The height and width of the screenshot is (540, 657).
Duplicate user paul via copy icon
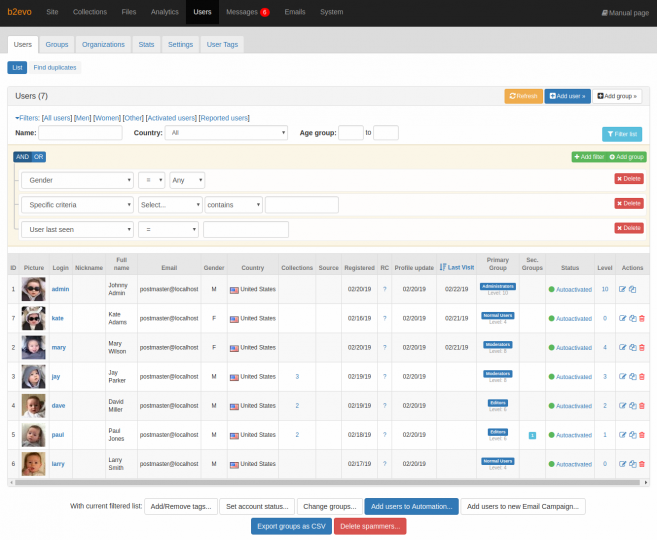tap(632, 435)
